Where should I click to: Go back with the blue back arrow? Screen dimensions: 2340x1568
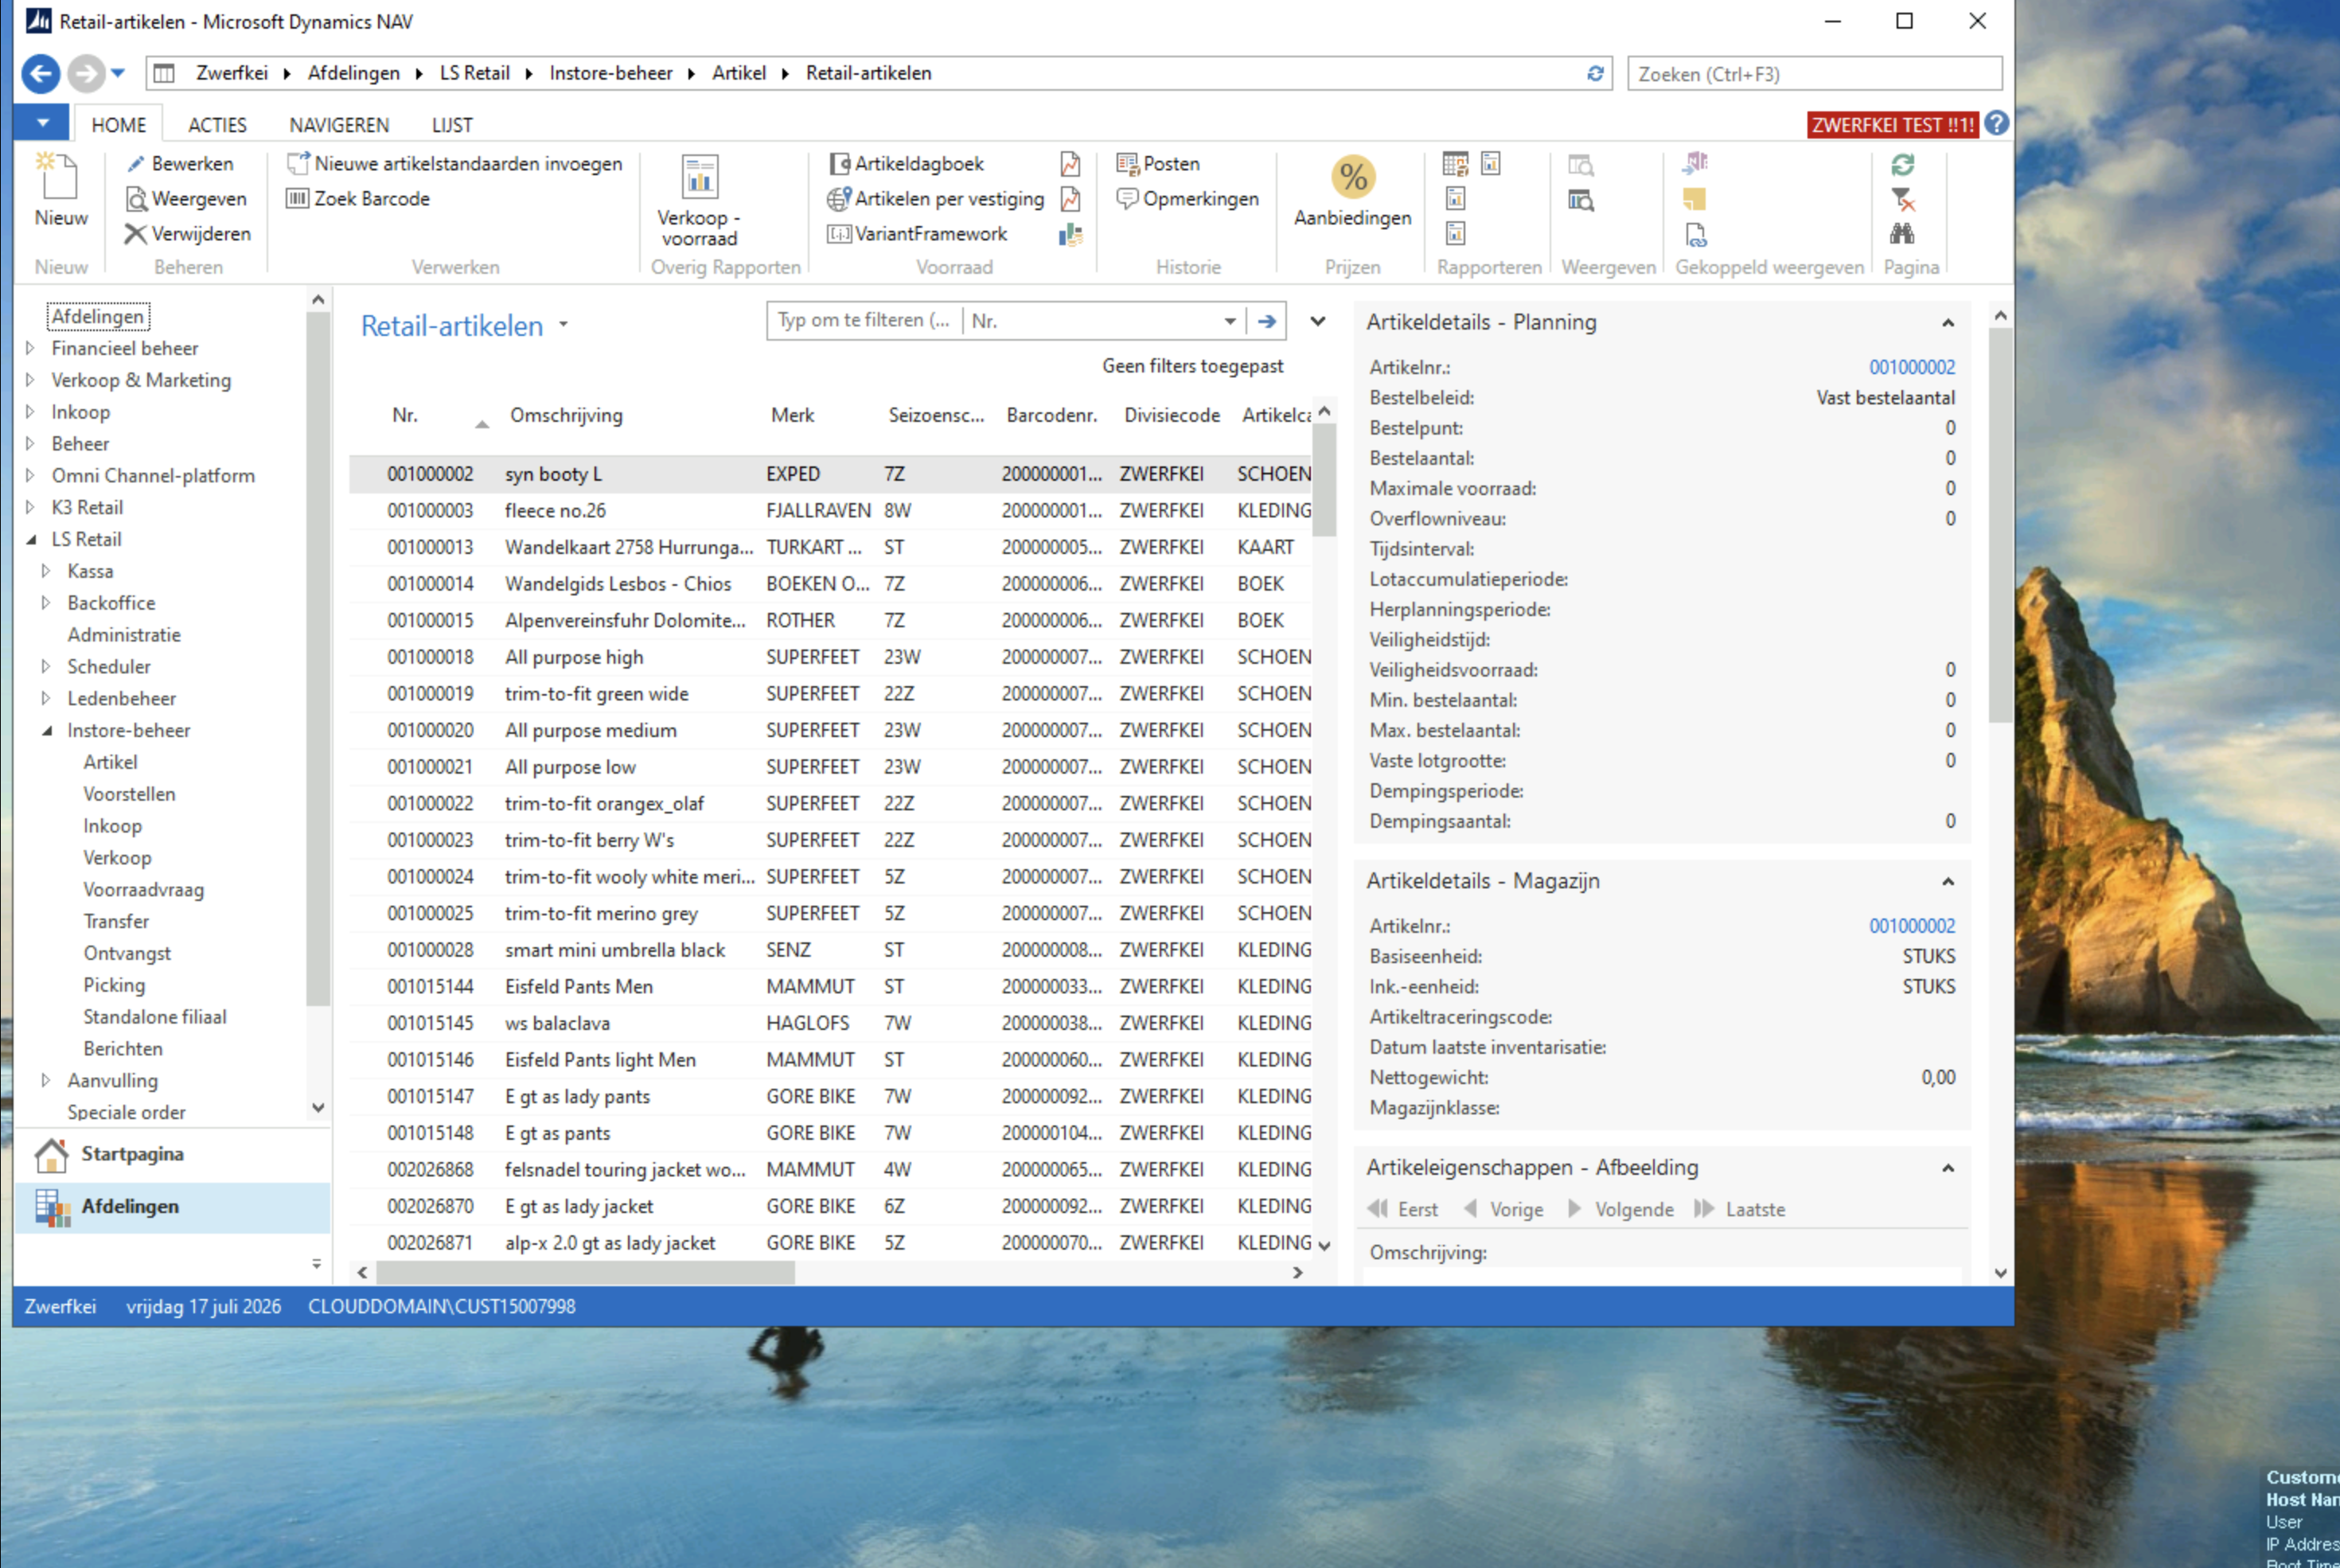click(41, 73)
